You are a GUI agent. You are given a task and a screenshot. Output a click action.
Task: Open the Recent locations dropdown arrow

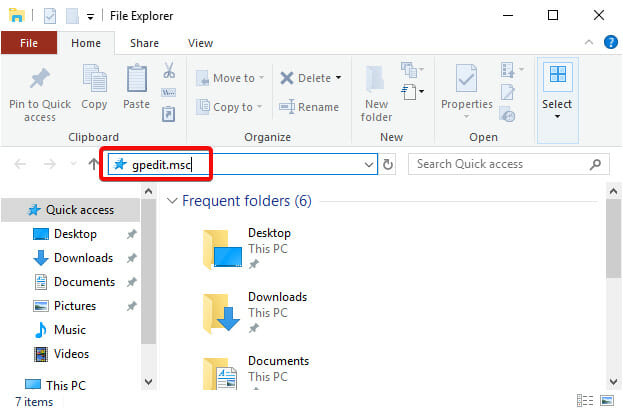[x=73, y=163]
